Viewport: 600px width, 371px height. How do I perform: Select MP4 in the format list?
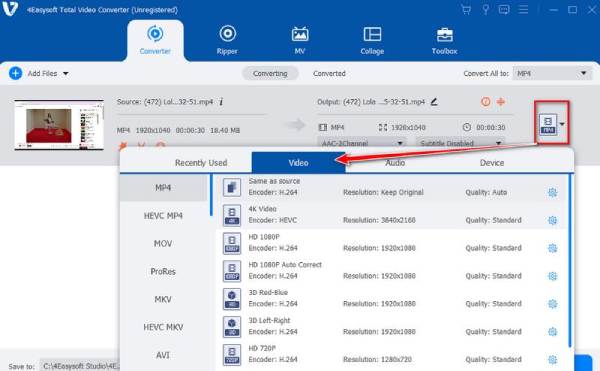163,187
